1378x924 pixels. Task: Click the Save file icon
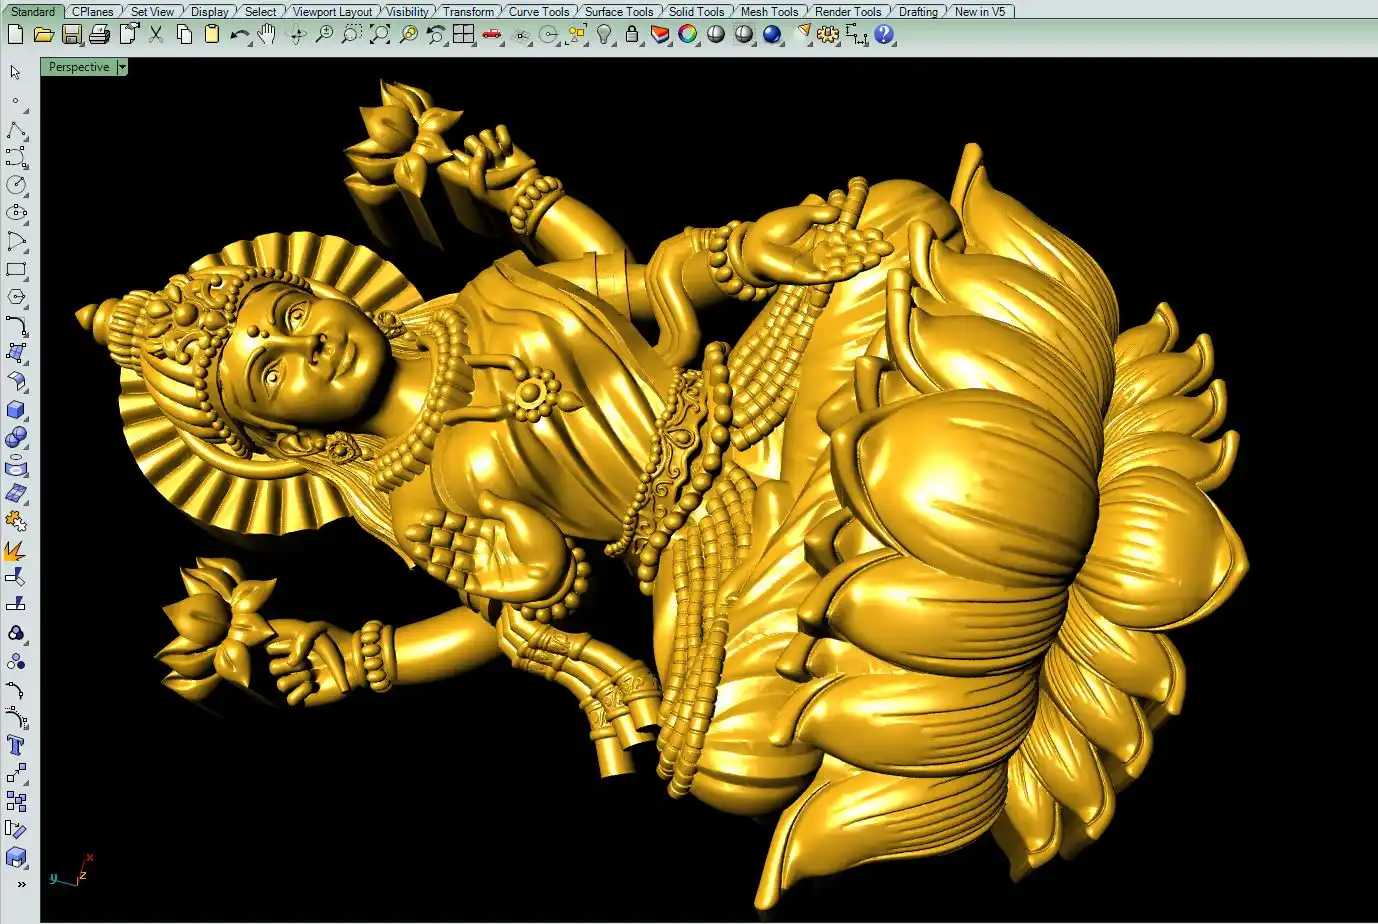pyautogui.click(x=71, y=35)
